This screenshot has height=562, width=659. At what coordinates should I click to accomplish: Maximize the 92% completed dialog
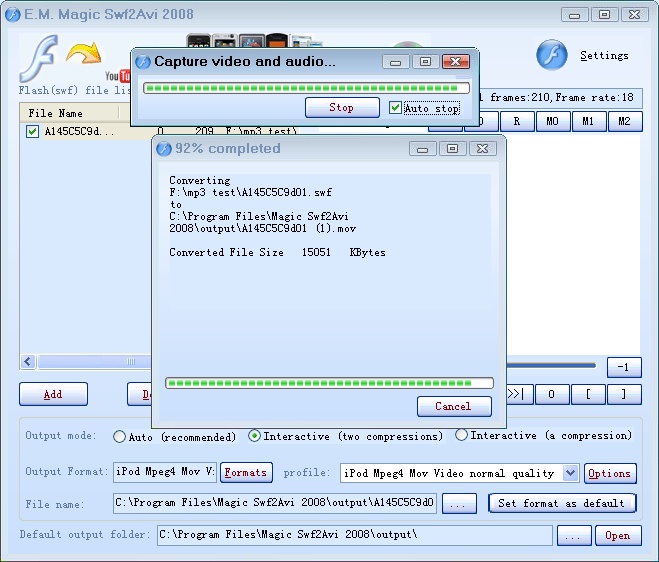click(453, 149)
